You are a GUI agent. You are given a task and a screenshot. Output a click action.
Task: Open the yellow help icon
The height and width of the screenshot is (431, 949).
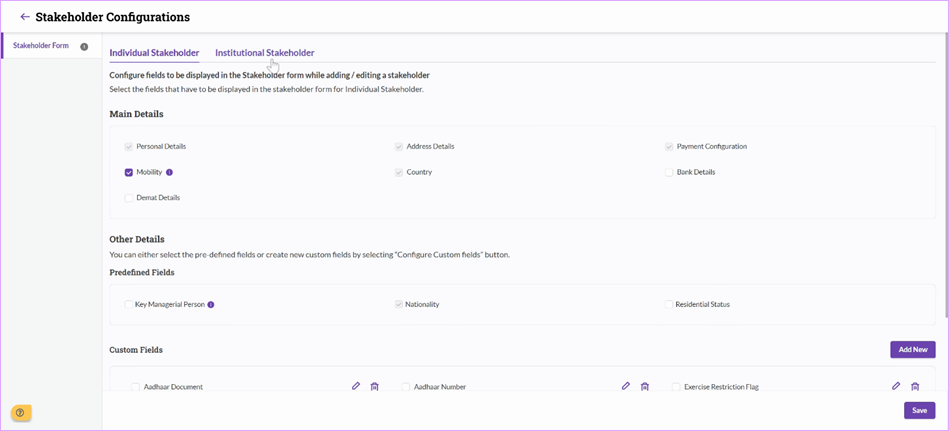21,413
